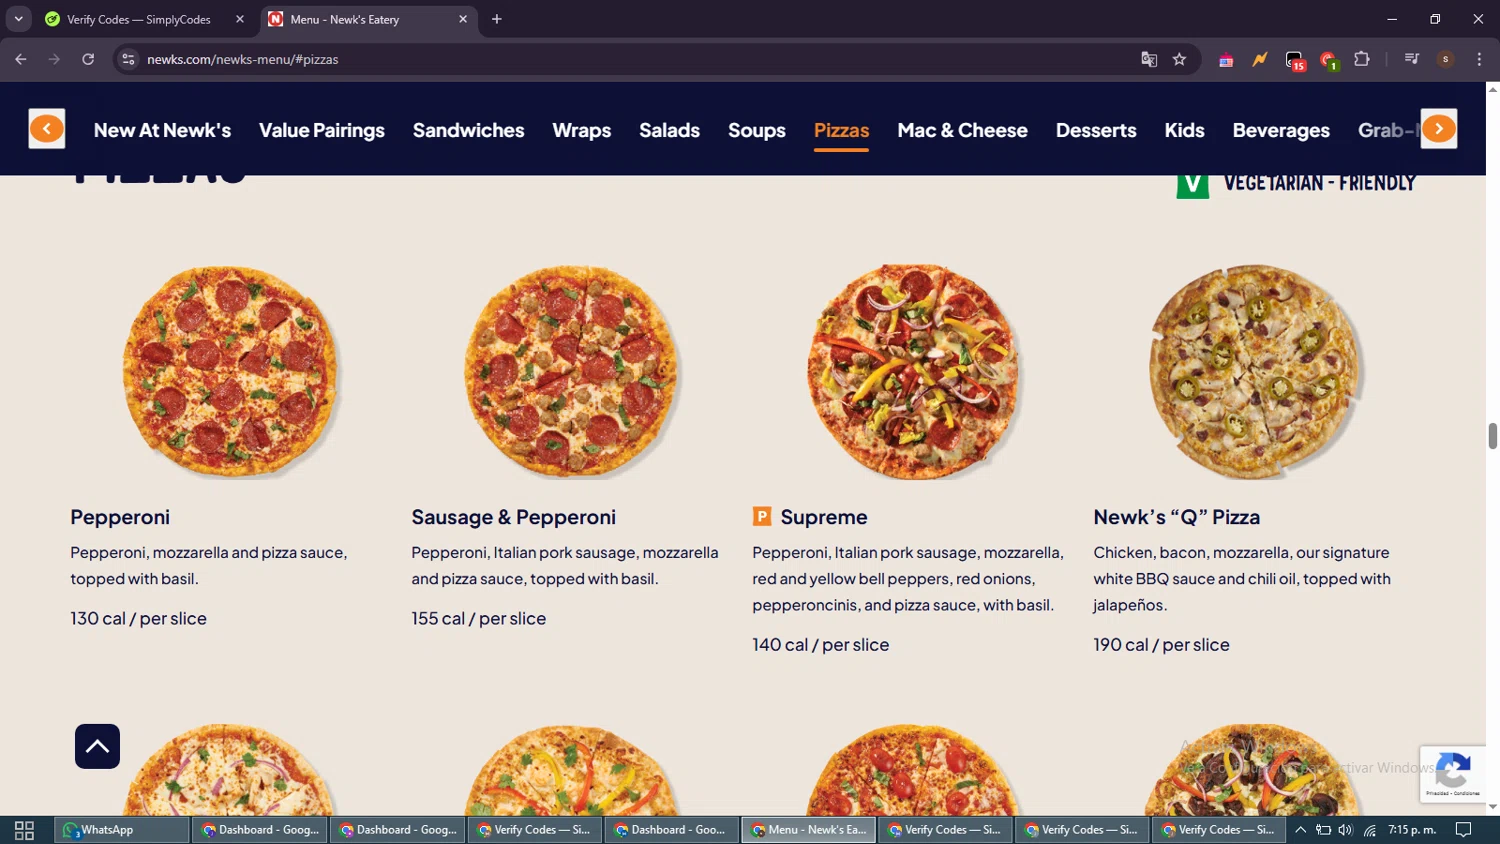The image size is (1500, 844).
Task: Open the Menu - Newk's Eatery taskbar button
Action: (809, 830)
